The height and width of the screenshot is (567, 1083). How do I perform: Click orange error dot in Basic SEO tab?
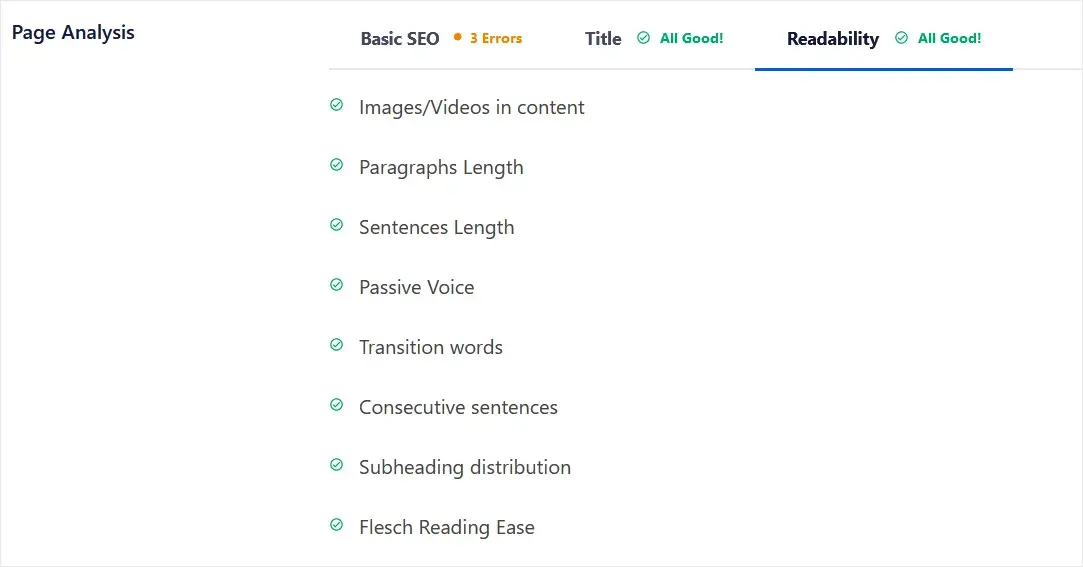[457, 37]
